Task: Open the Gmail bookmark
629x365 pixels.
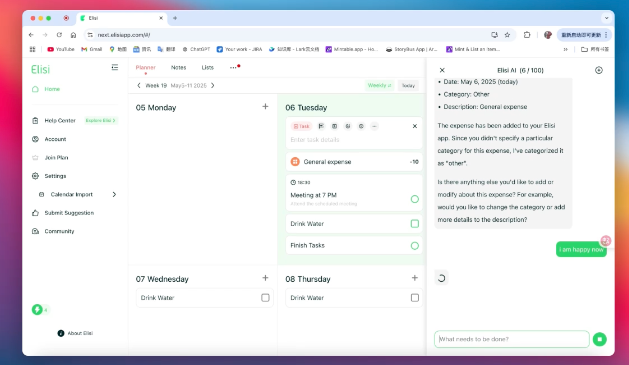Action: (x=91, y=49)
